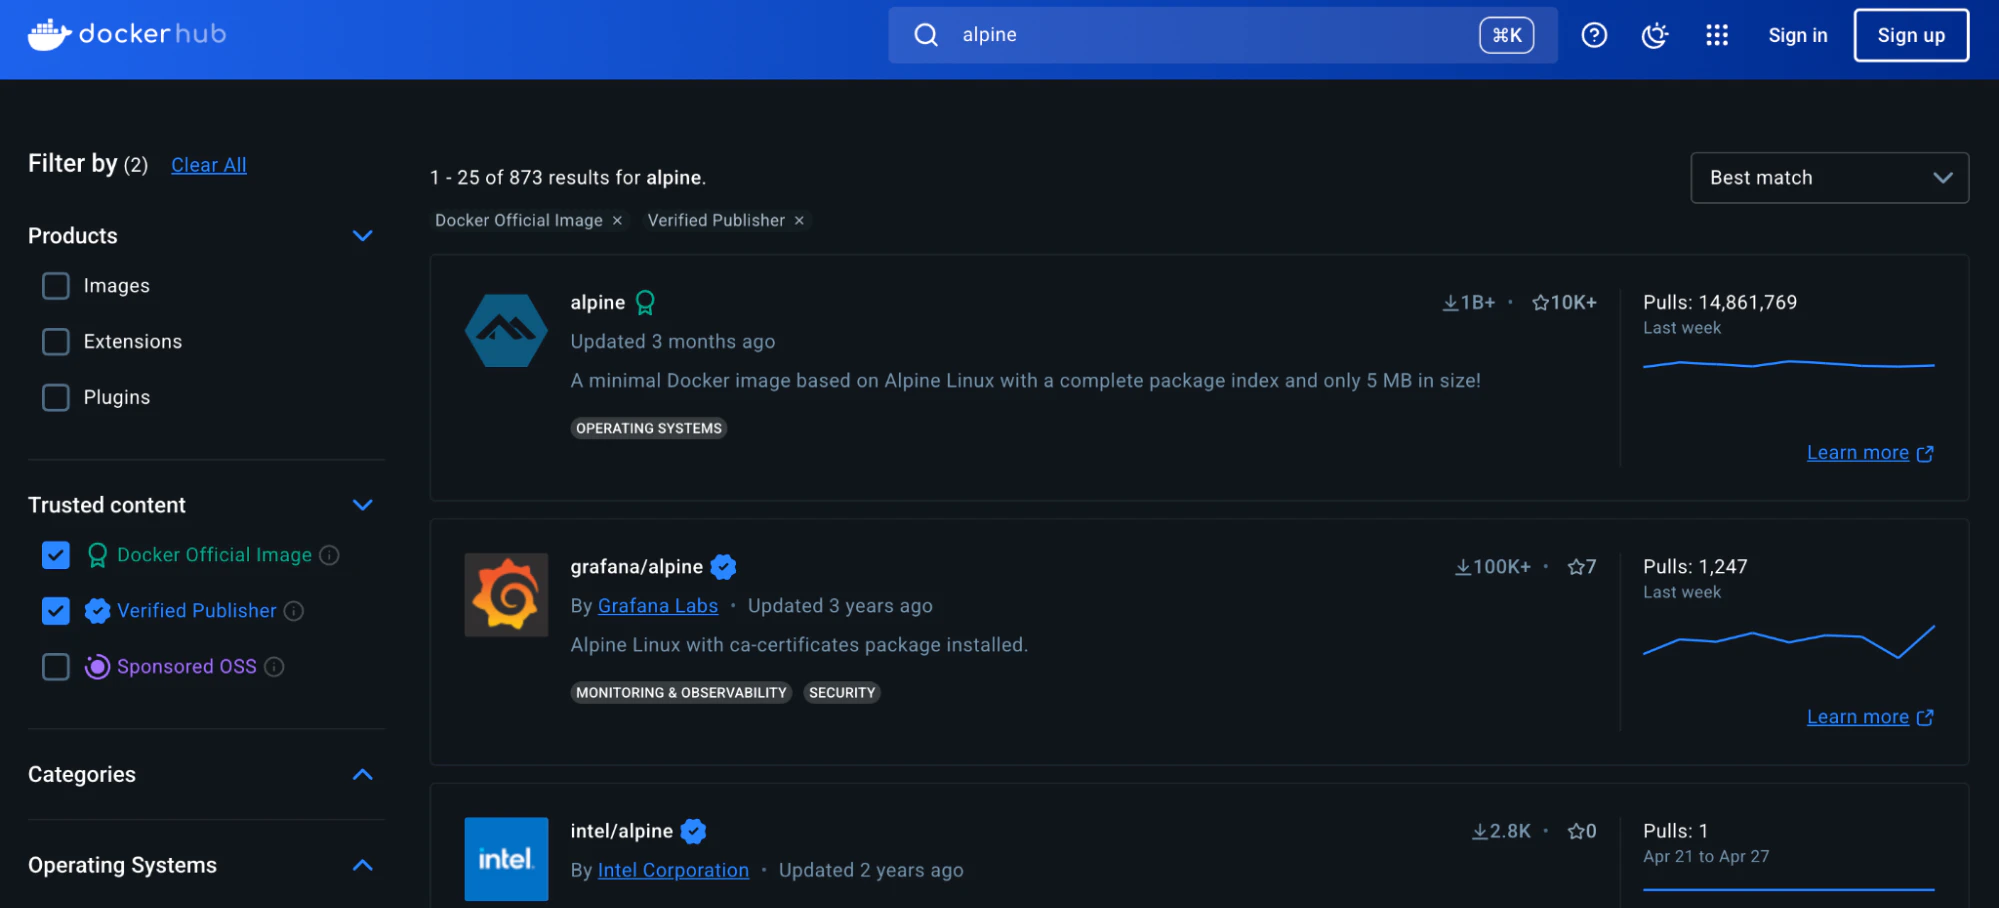Click "Updated 3 months ago" text

pos(673,341)
